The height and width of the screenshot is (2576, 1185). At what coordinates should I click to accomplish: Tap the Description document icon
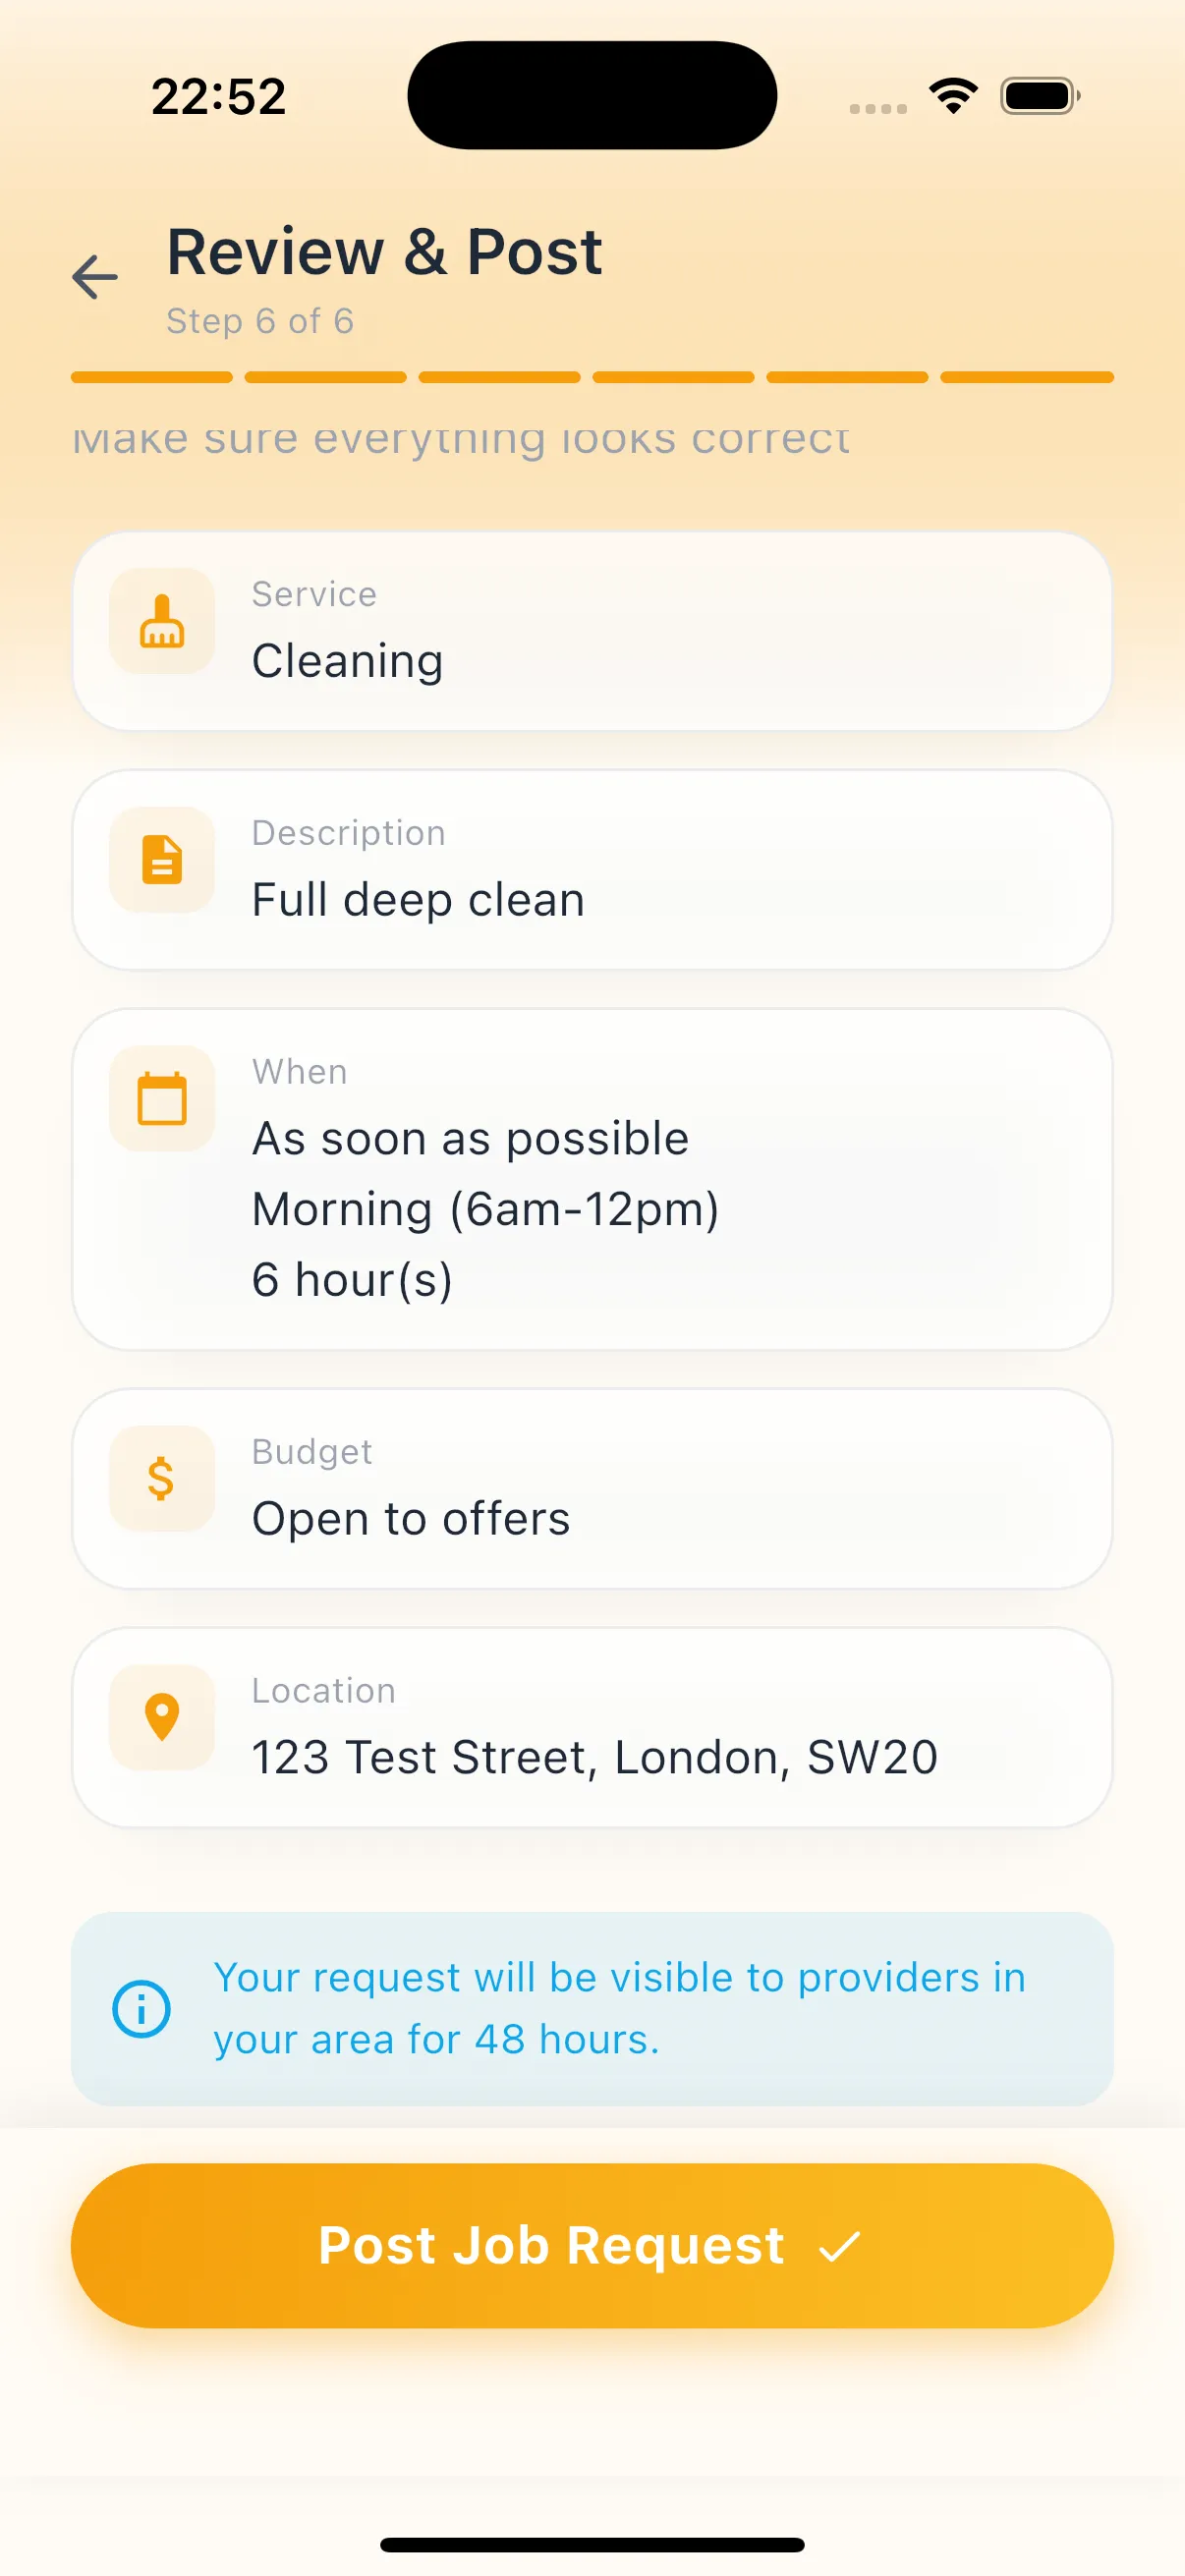pos(162,860)
